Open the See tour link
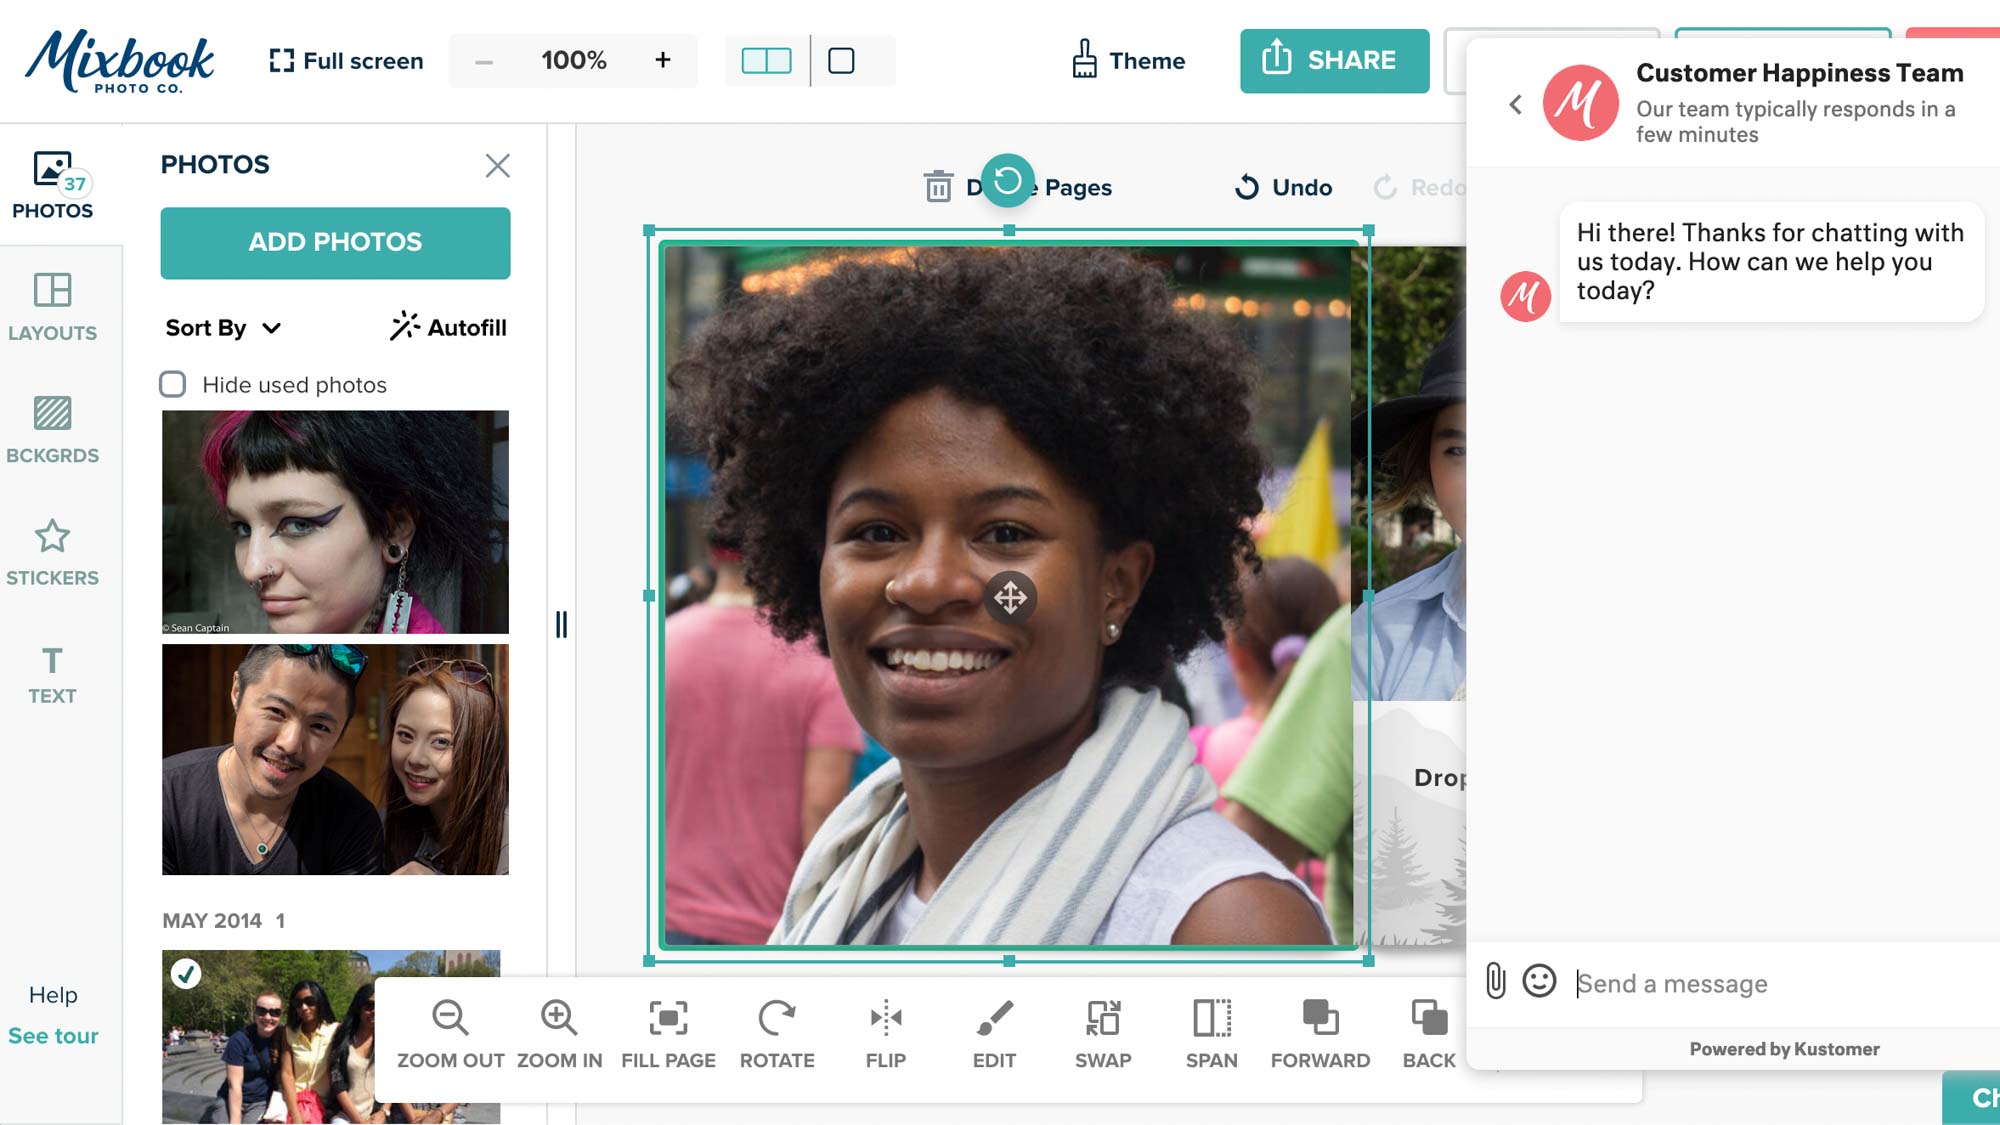This screenshot has height=1125, width=2000. 52,1035
